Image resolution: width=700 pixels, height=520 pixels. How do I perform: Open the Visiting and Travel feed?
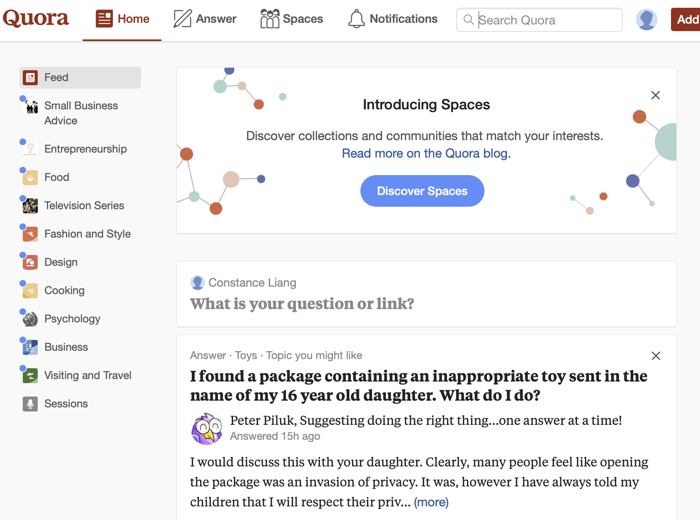coord(88,375)
